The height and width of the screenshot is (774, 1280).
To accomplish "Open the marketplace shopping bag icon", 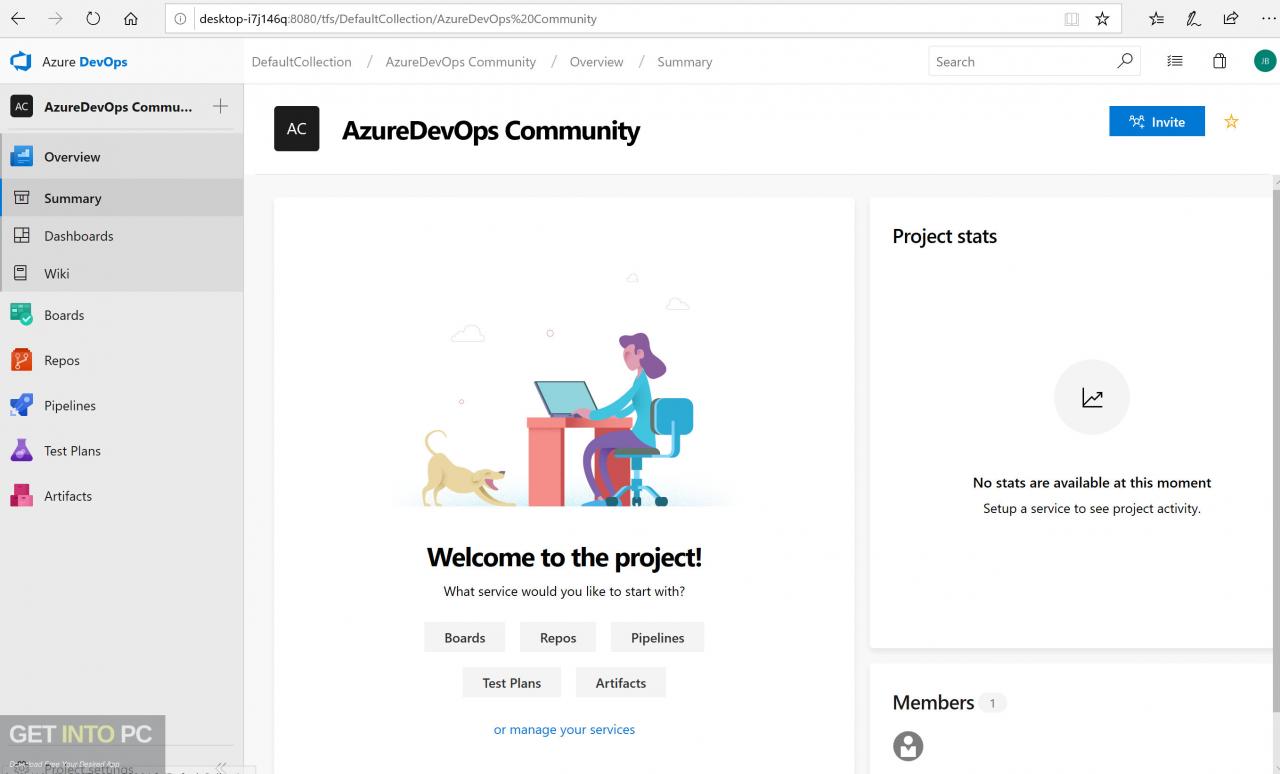I will [x=1220, y=61].
